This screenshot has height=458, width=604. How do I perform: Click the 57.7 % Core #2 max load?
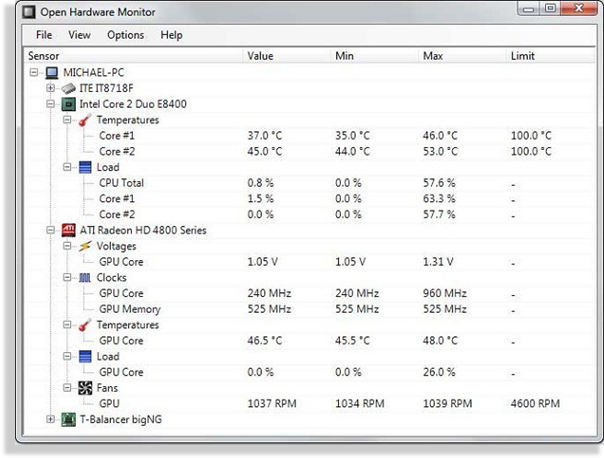point(439,215)
